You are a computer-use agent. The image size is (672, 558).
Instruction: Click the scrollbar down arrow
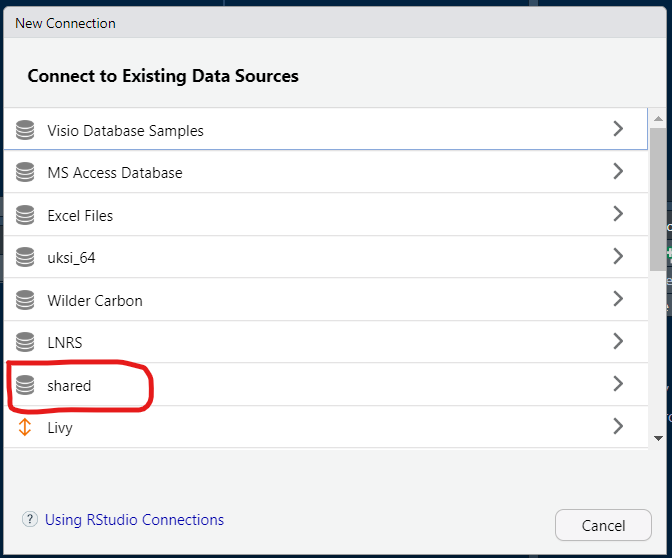[658, 438]
